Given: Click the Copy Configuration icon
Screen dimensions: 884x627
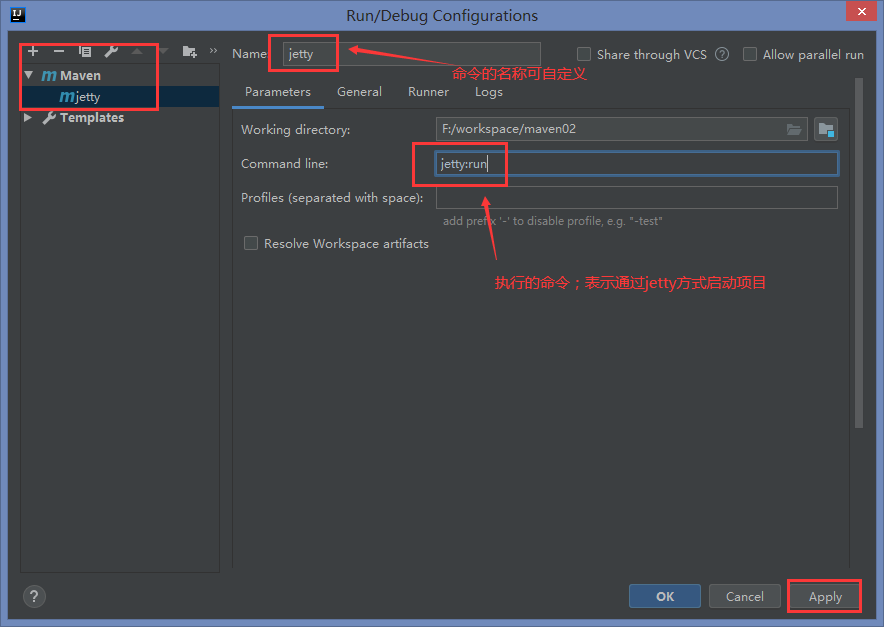Looking at the screenshot, I should coord(85,51).
